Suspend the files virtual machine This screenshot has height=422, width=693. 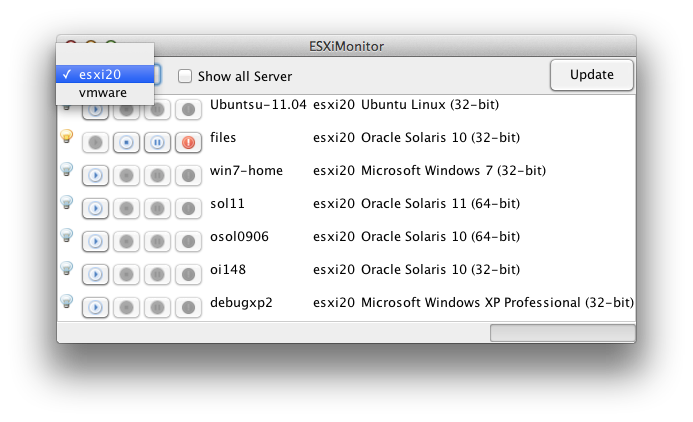coord(157,142)
